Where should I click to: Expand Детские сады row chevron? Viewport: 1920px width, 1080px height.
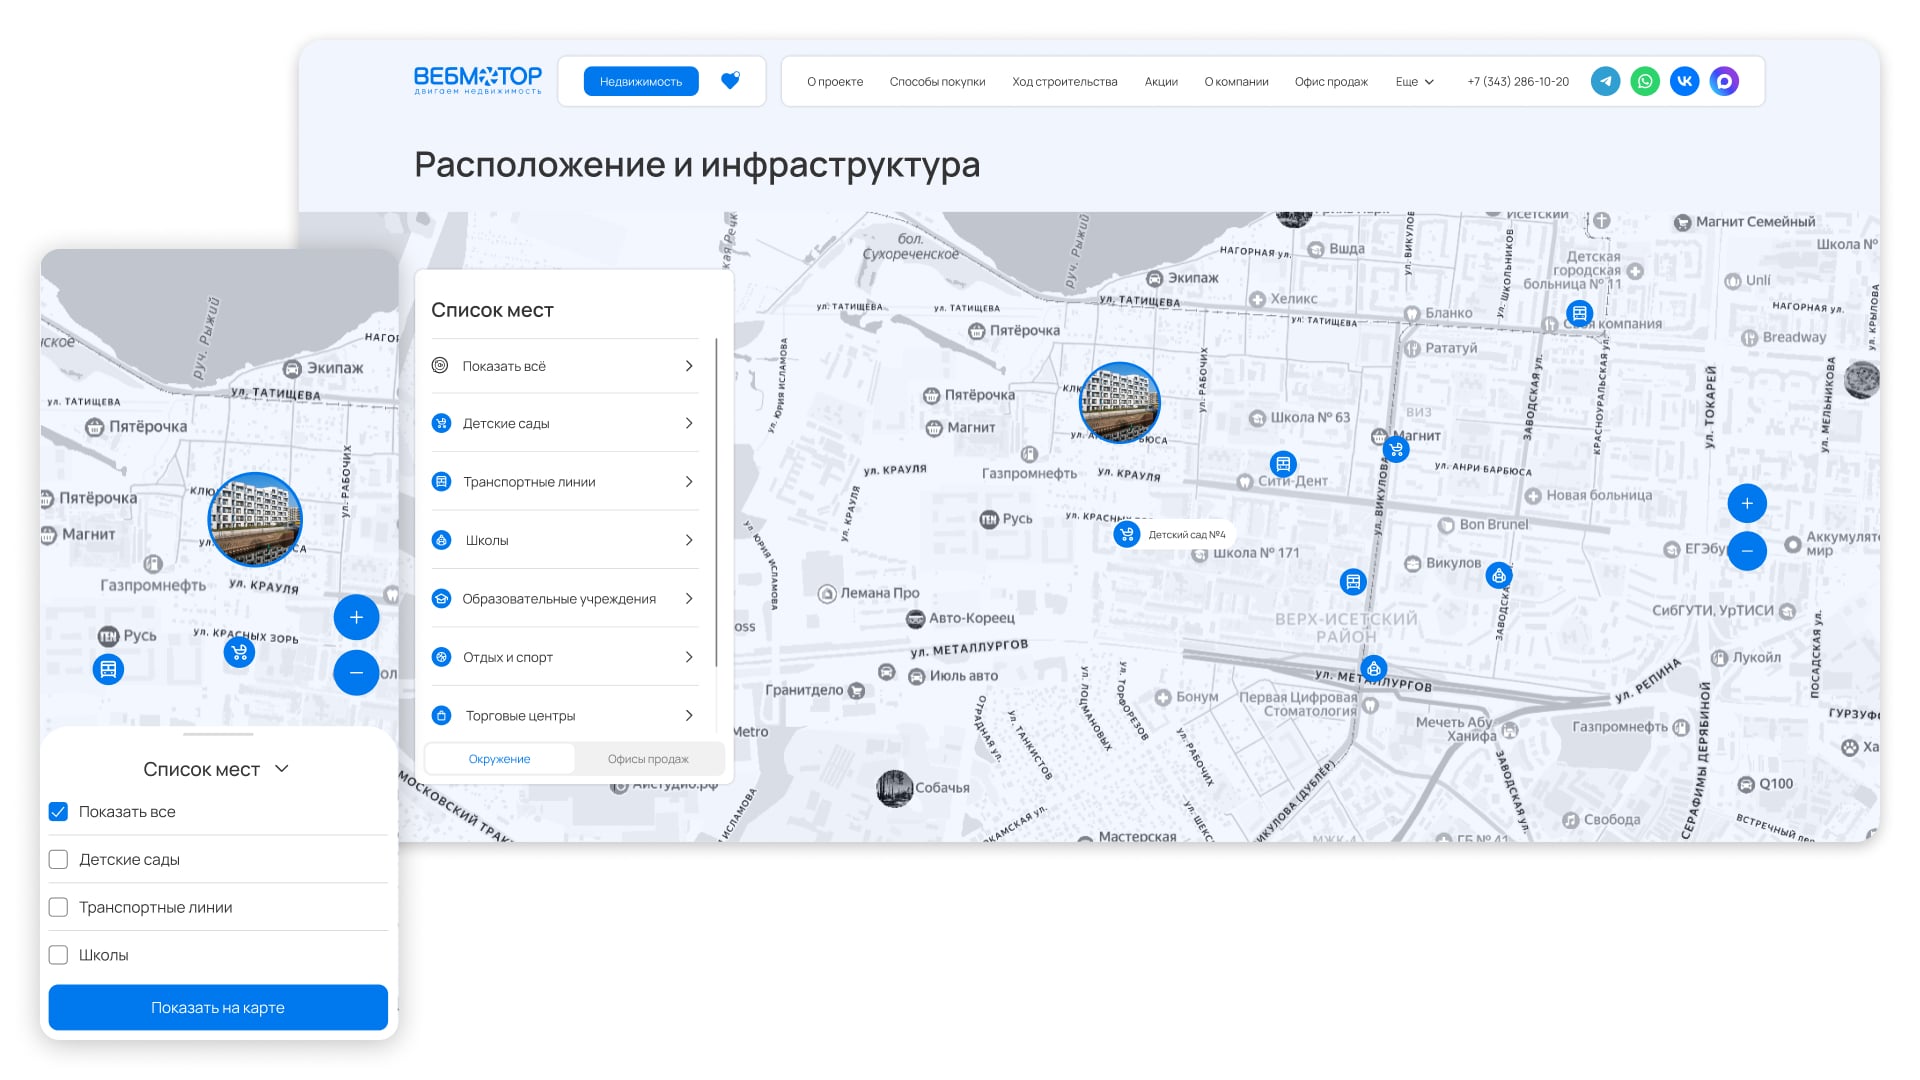[x=689, y=423]
